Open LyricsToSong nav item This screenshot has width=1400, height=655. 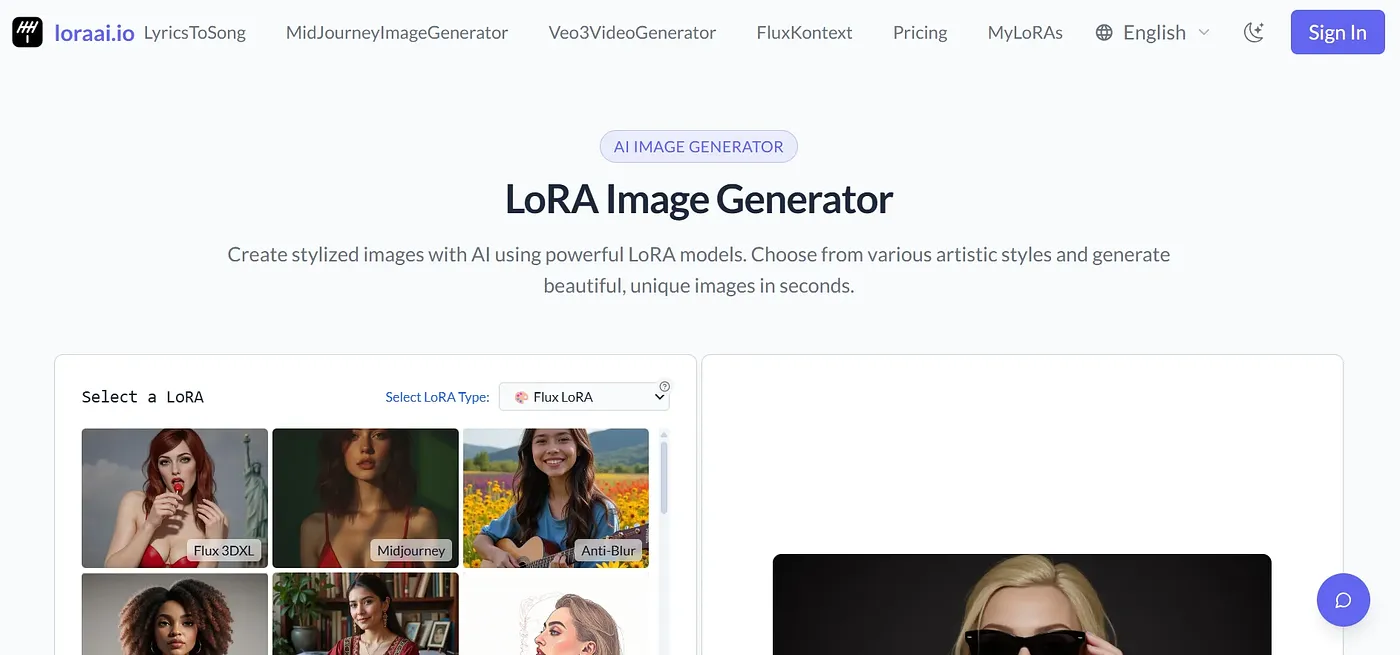[x=194, y=33]
